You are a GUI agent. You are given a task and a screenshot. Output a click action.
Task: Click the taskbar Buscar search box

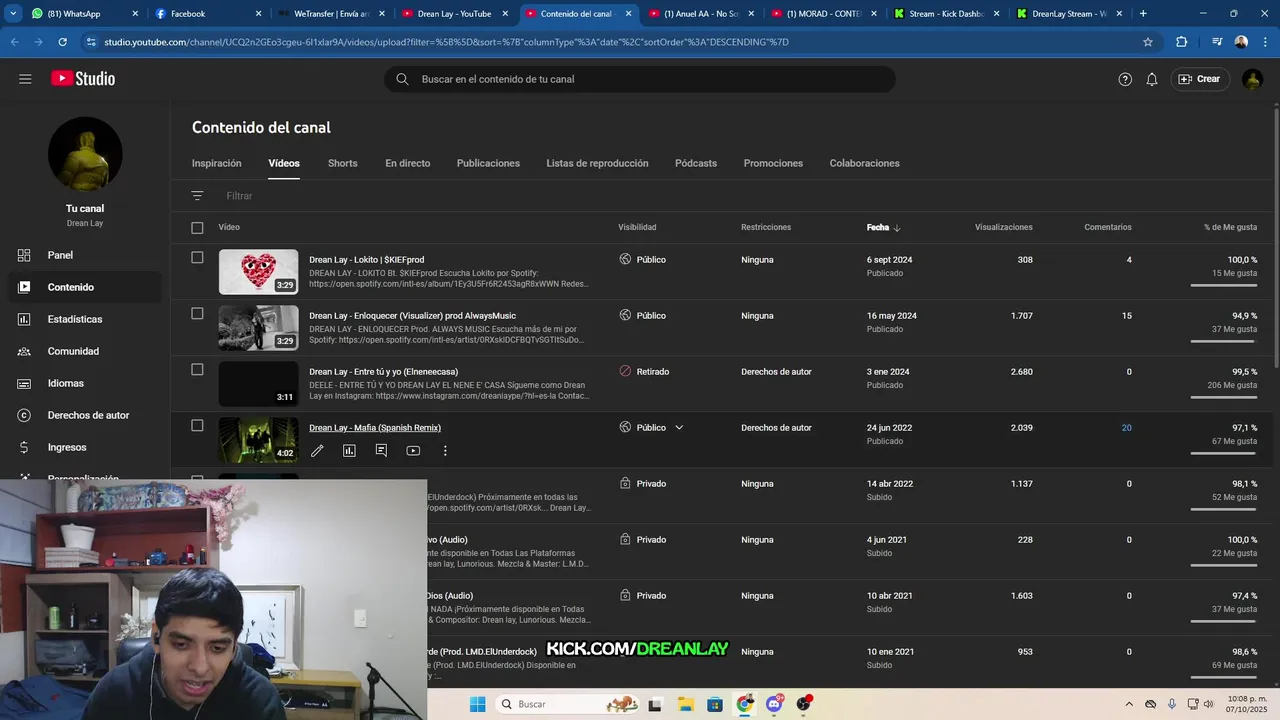pyautogui.click(x=568, y=704)
